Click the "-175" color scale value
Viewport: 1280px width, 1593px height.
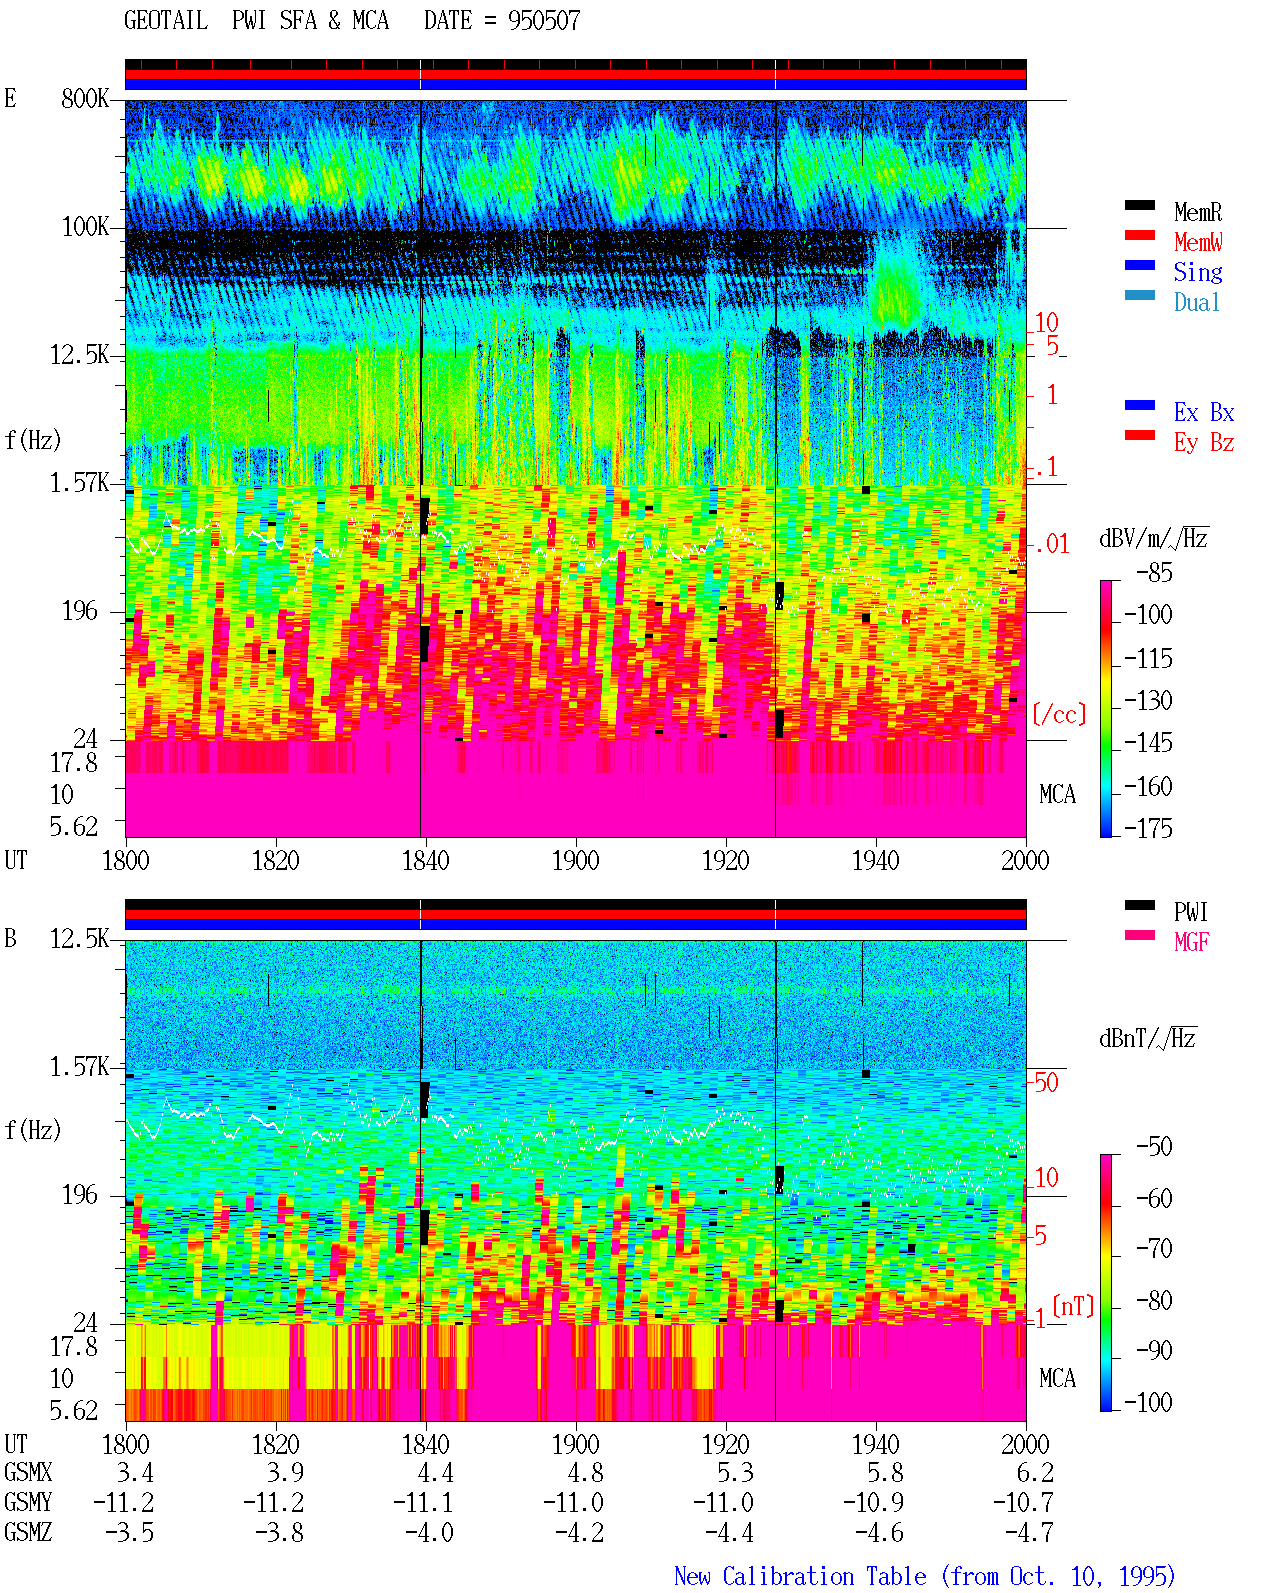pyautogui.click(x=1148, y=828)
